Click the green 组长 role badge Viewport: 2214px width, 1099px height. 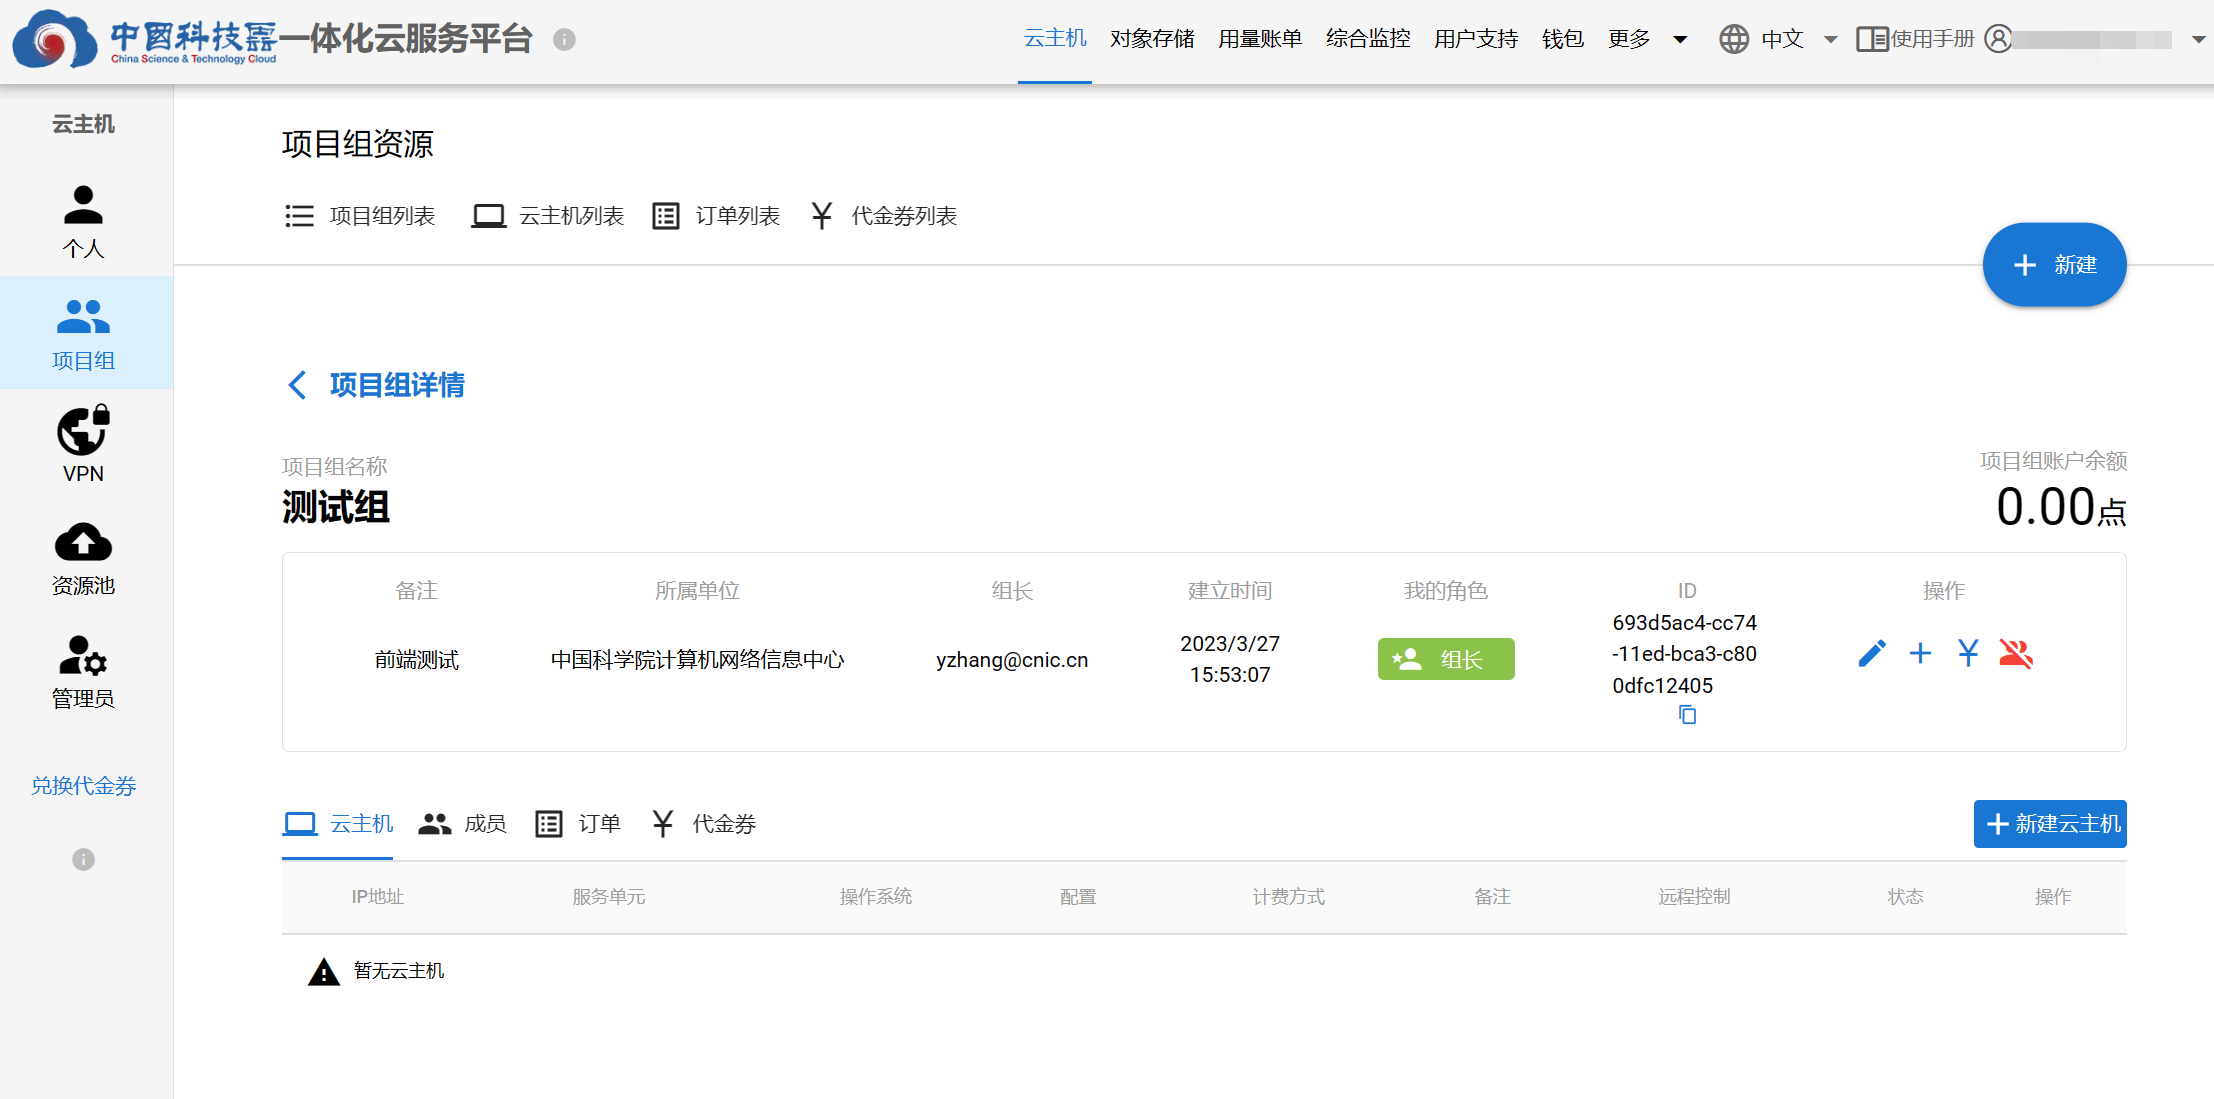(1446, 659)
